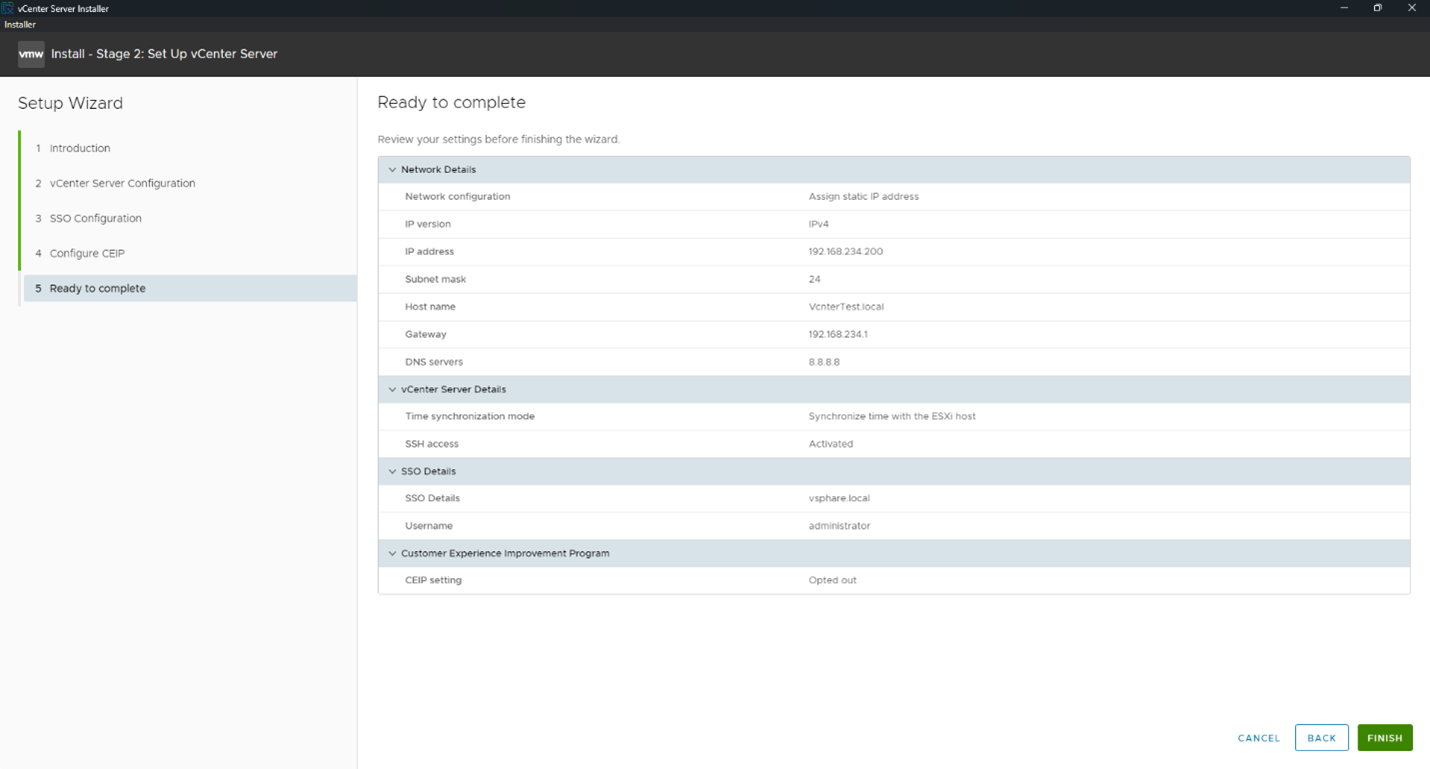Collapse the SSO Details section
Image resolution: width=1430 pixels, height=769 pixels.
392,470
